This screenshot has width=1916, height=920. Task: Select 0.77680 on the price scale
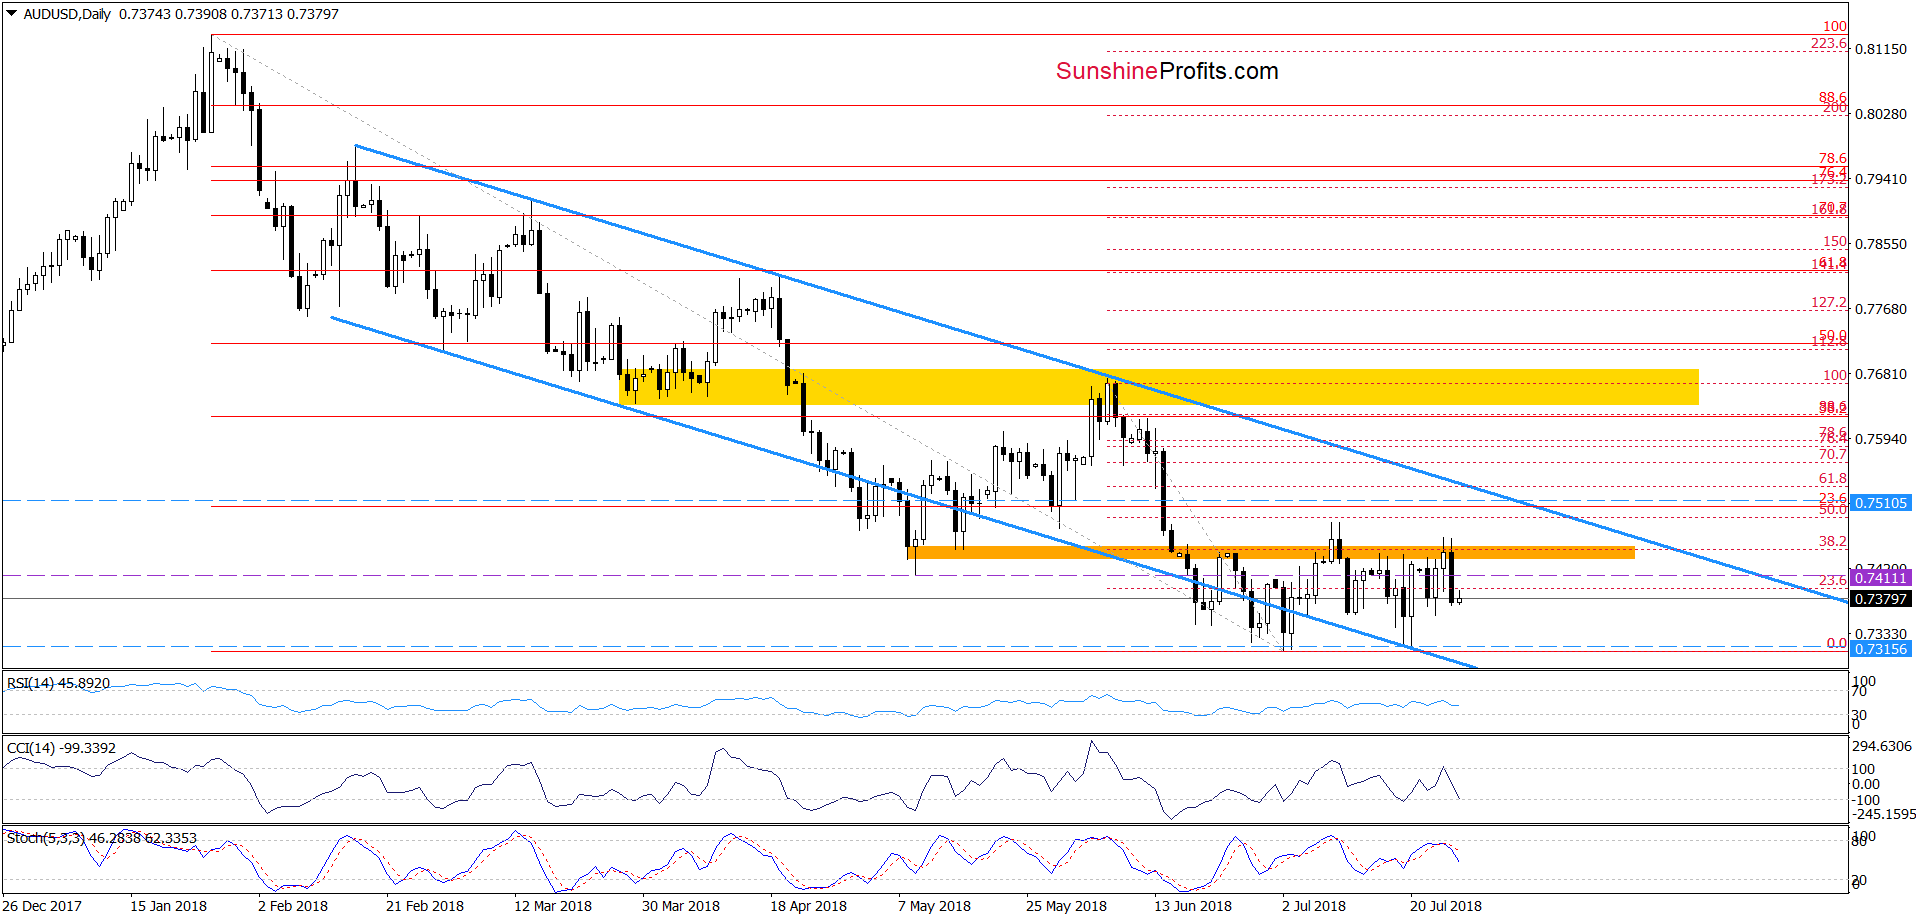point(1881,309)
